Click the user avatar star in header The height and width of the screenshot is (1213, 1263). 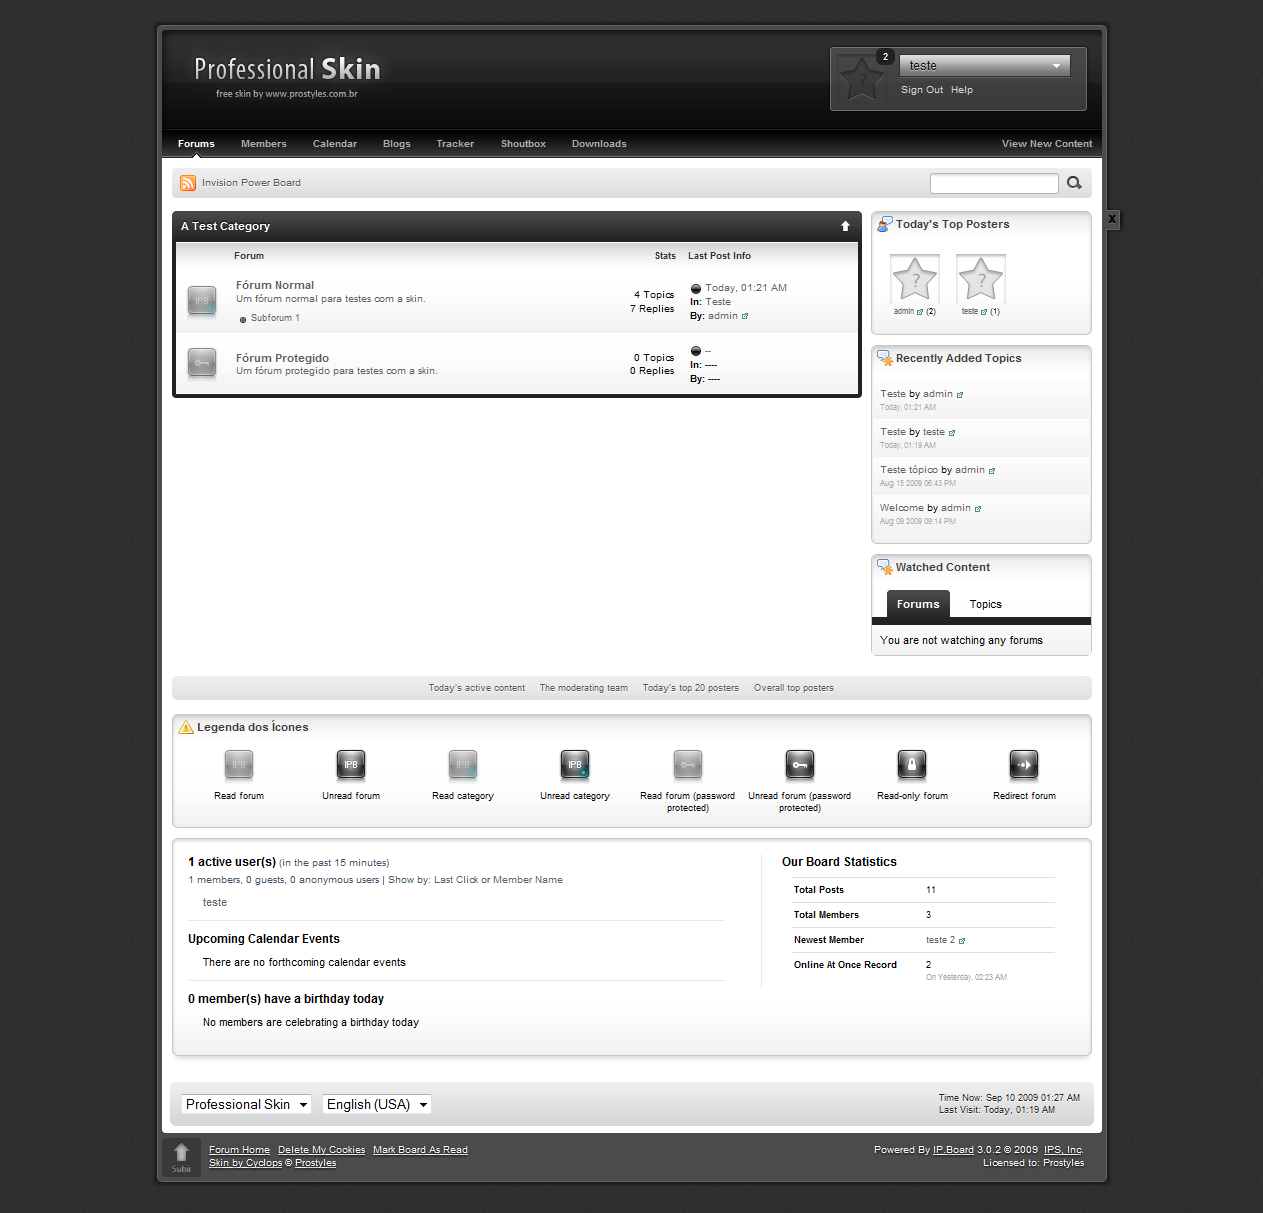861,78
